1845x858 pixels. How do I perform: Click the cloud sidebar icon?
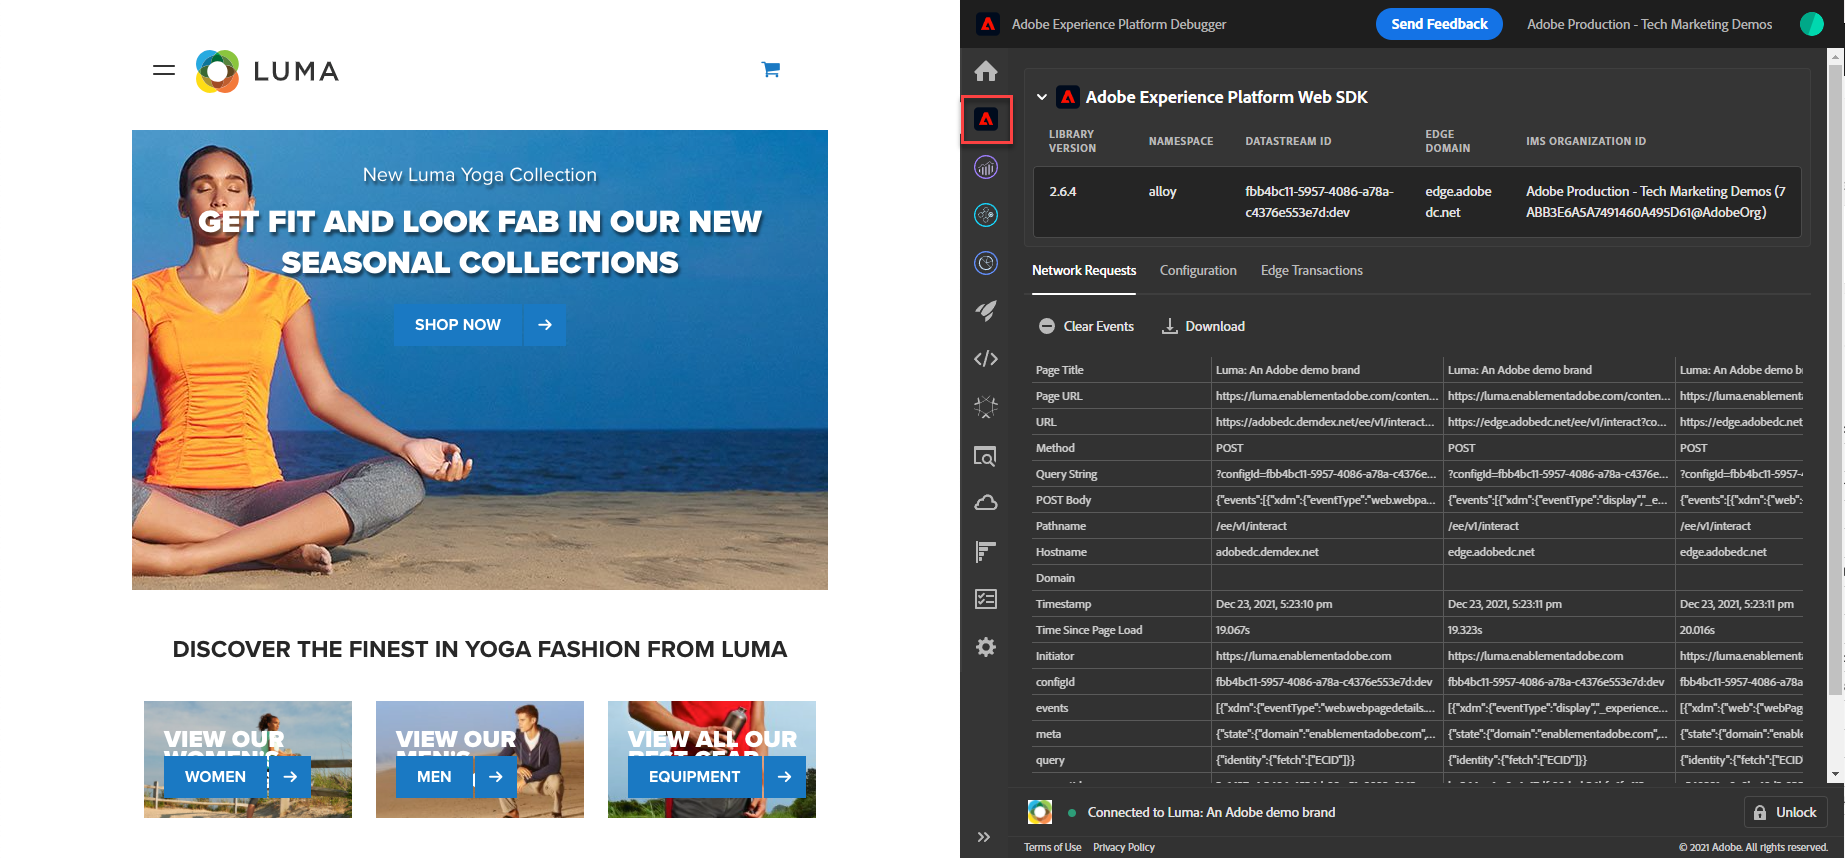point(986,503)
